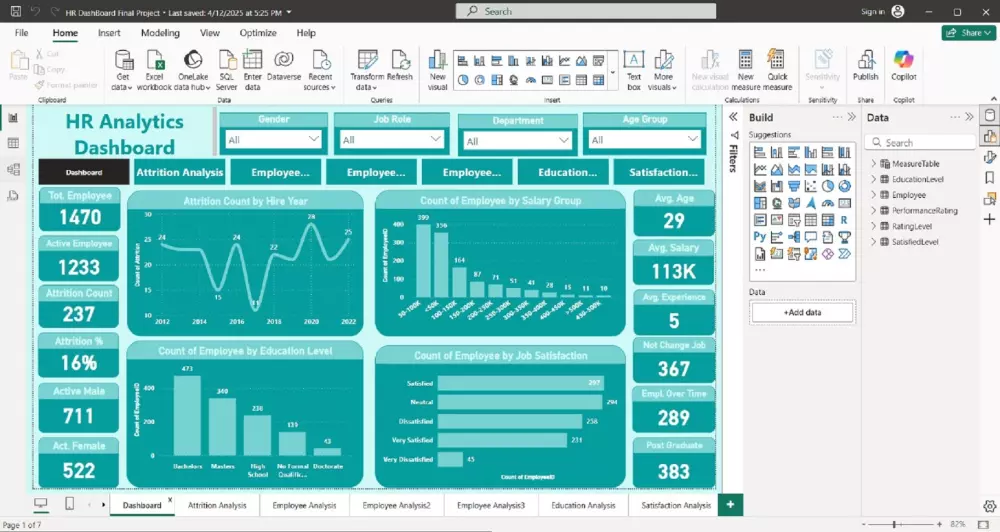Select funnel visual in Build pane
The height and width of the screenshot is (532, 1000).
pos(794,186)
